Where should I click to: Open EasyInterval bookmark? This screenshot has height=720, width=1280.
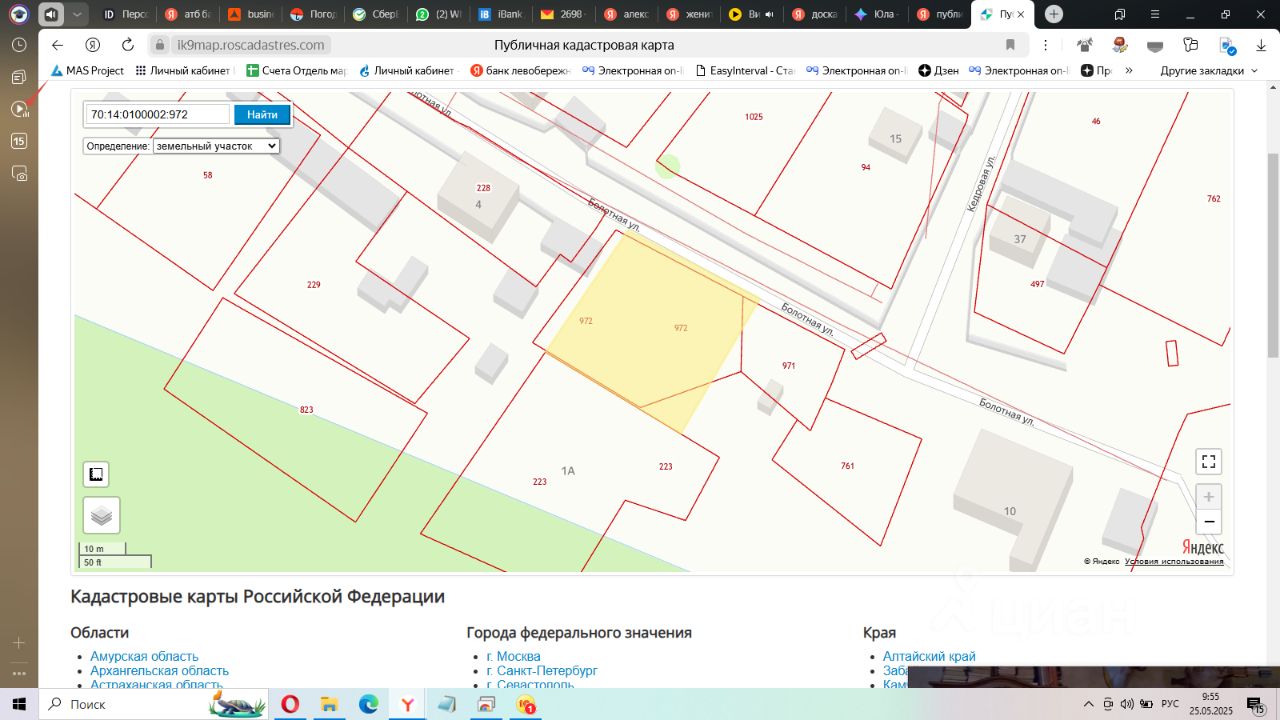click(x=744, y=71)
